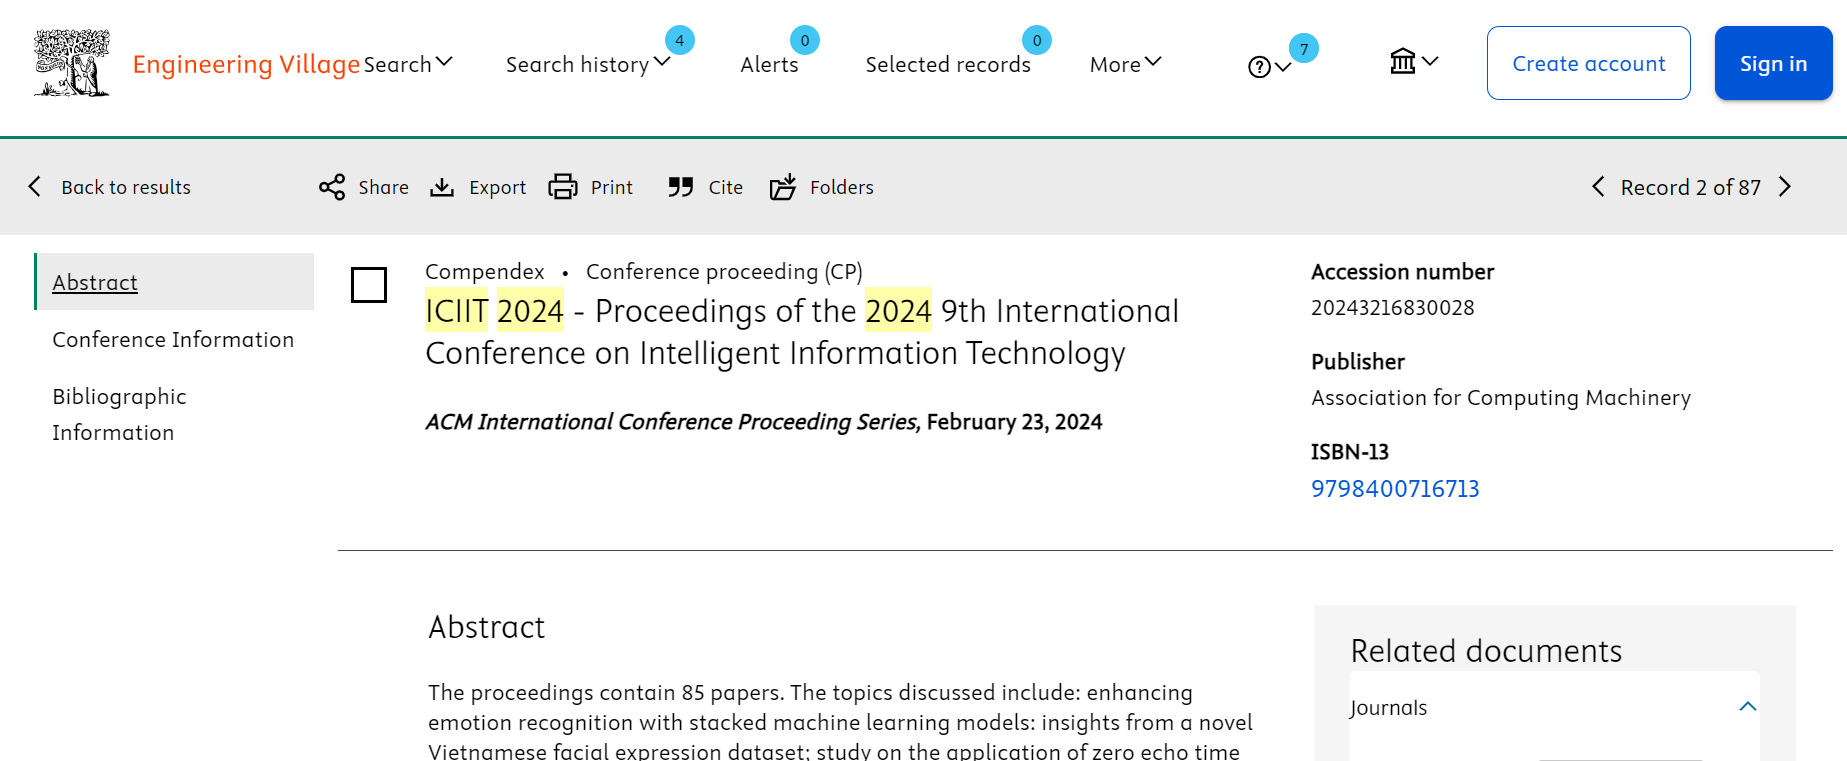This screenshot has width=1847, height=761.
Task: Jump to Bibliographic Information section
Action: [119, 414]
